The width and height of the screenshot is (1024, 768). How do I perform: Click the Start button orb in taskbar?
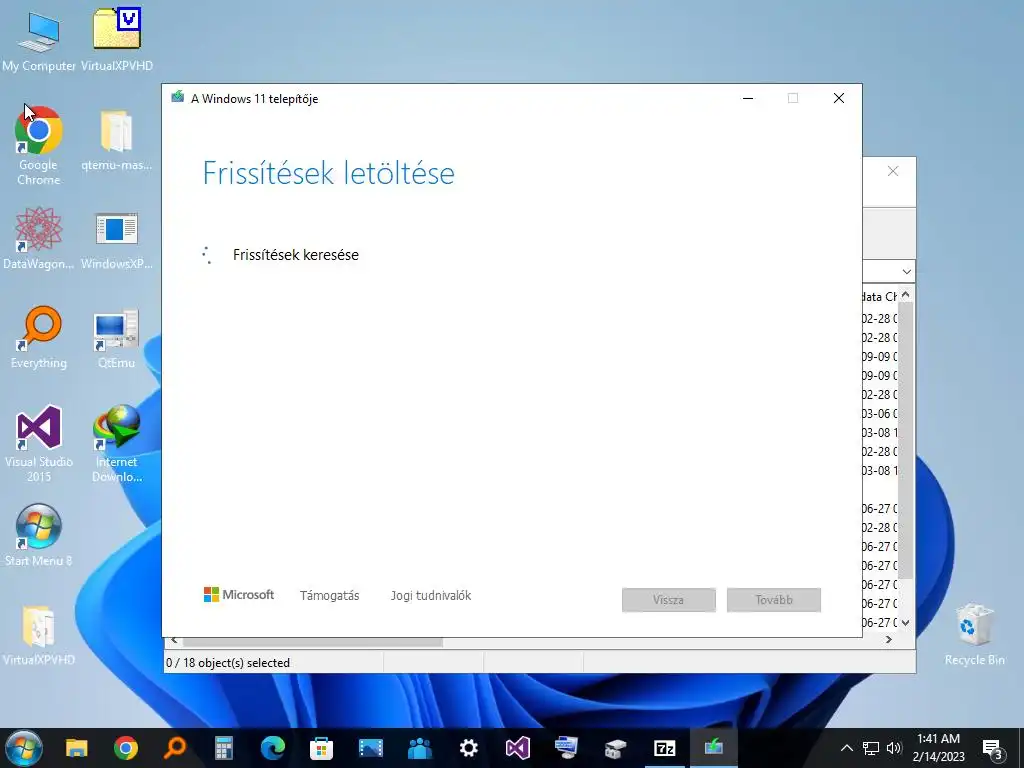click(23, 748)
